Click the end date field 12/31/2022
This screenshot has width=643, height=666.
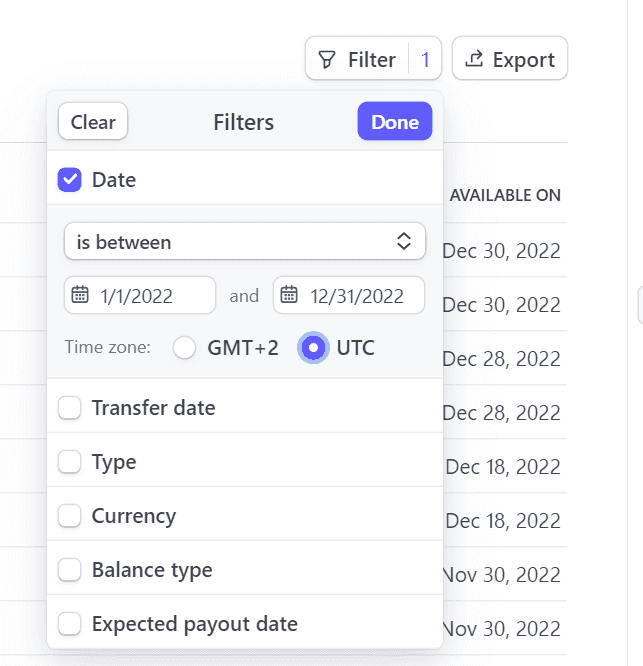(x=357, y=296)
